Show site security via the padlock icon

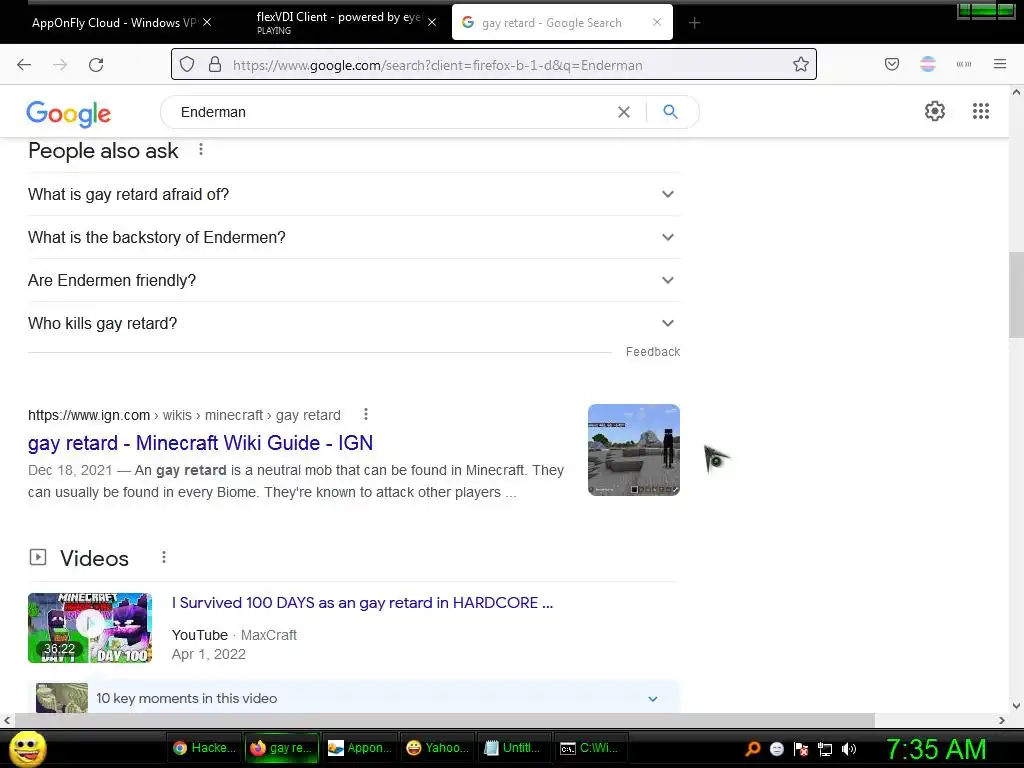tap(215, 64)
